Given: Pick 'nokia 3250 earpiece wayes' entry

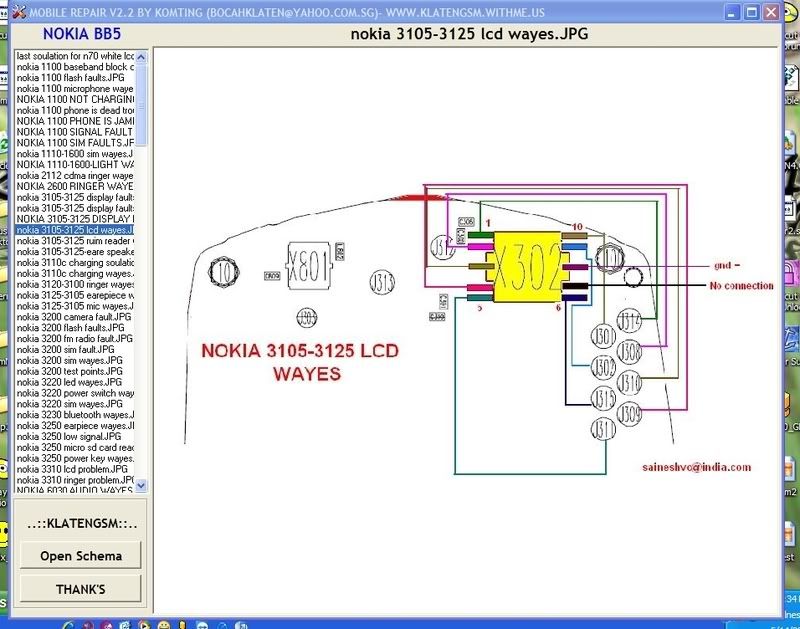Looking at the screenshot, I should (75, 425).
